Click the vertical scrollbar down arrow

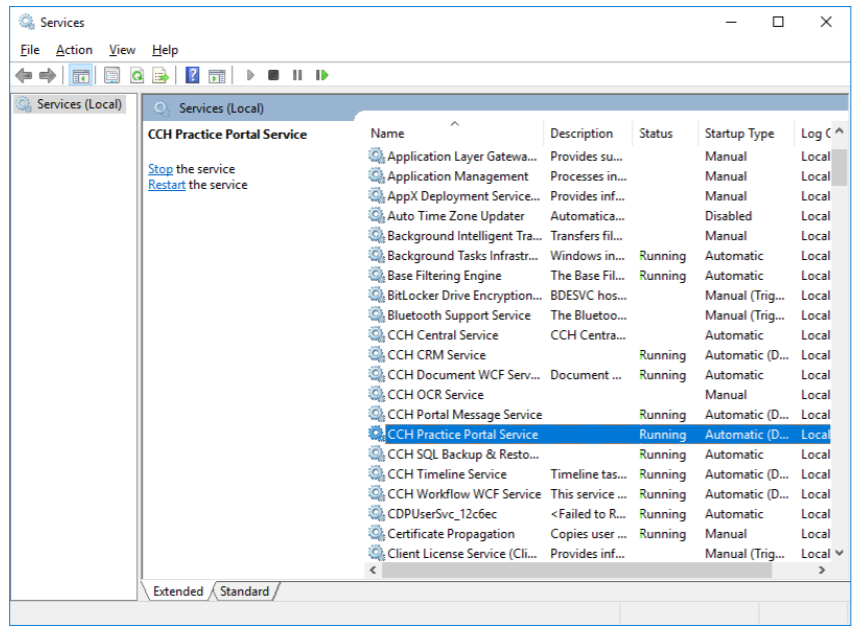pos(840,554)
